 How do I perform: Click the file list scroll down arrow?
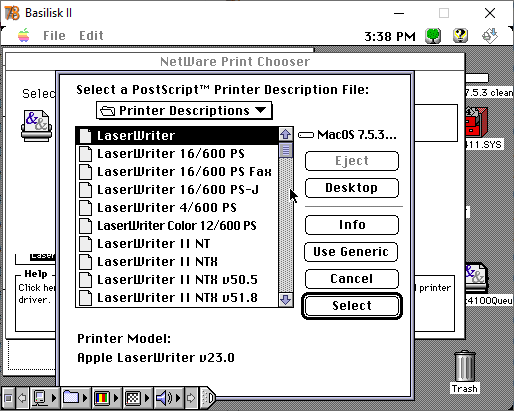(286, 299)
